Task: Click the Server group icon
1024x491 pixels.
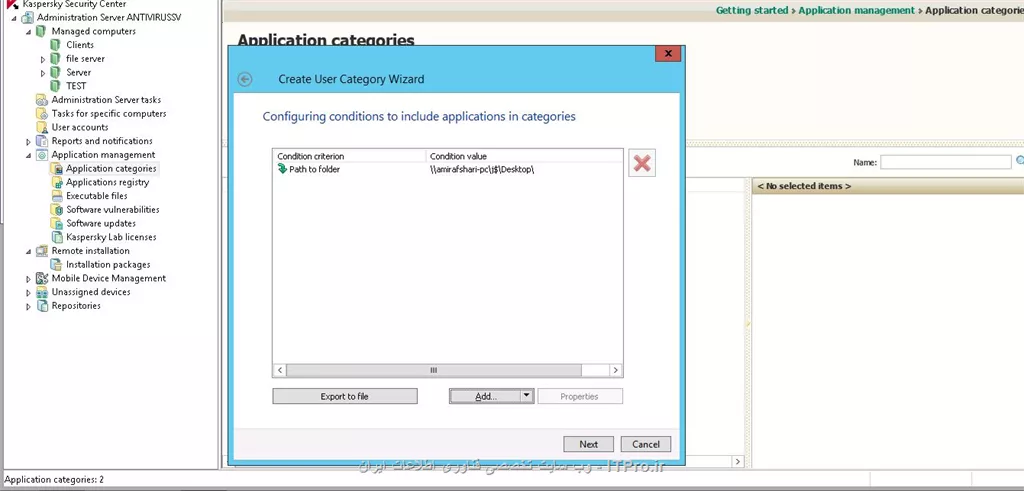Action: tap(56, 72)
